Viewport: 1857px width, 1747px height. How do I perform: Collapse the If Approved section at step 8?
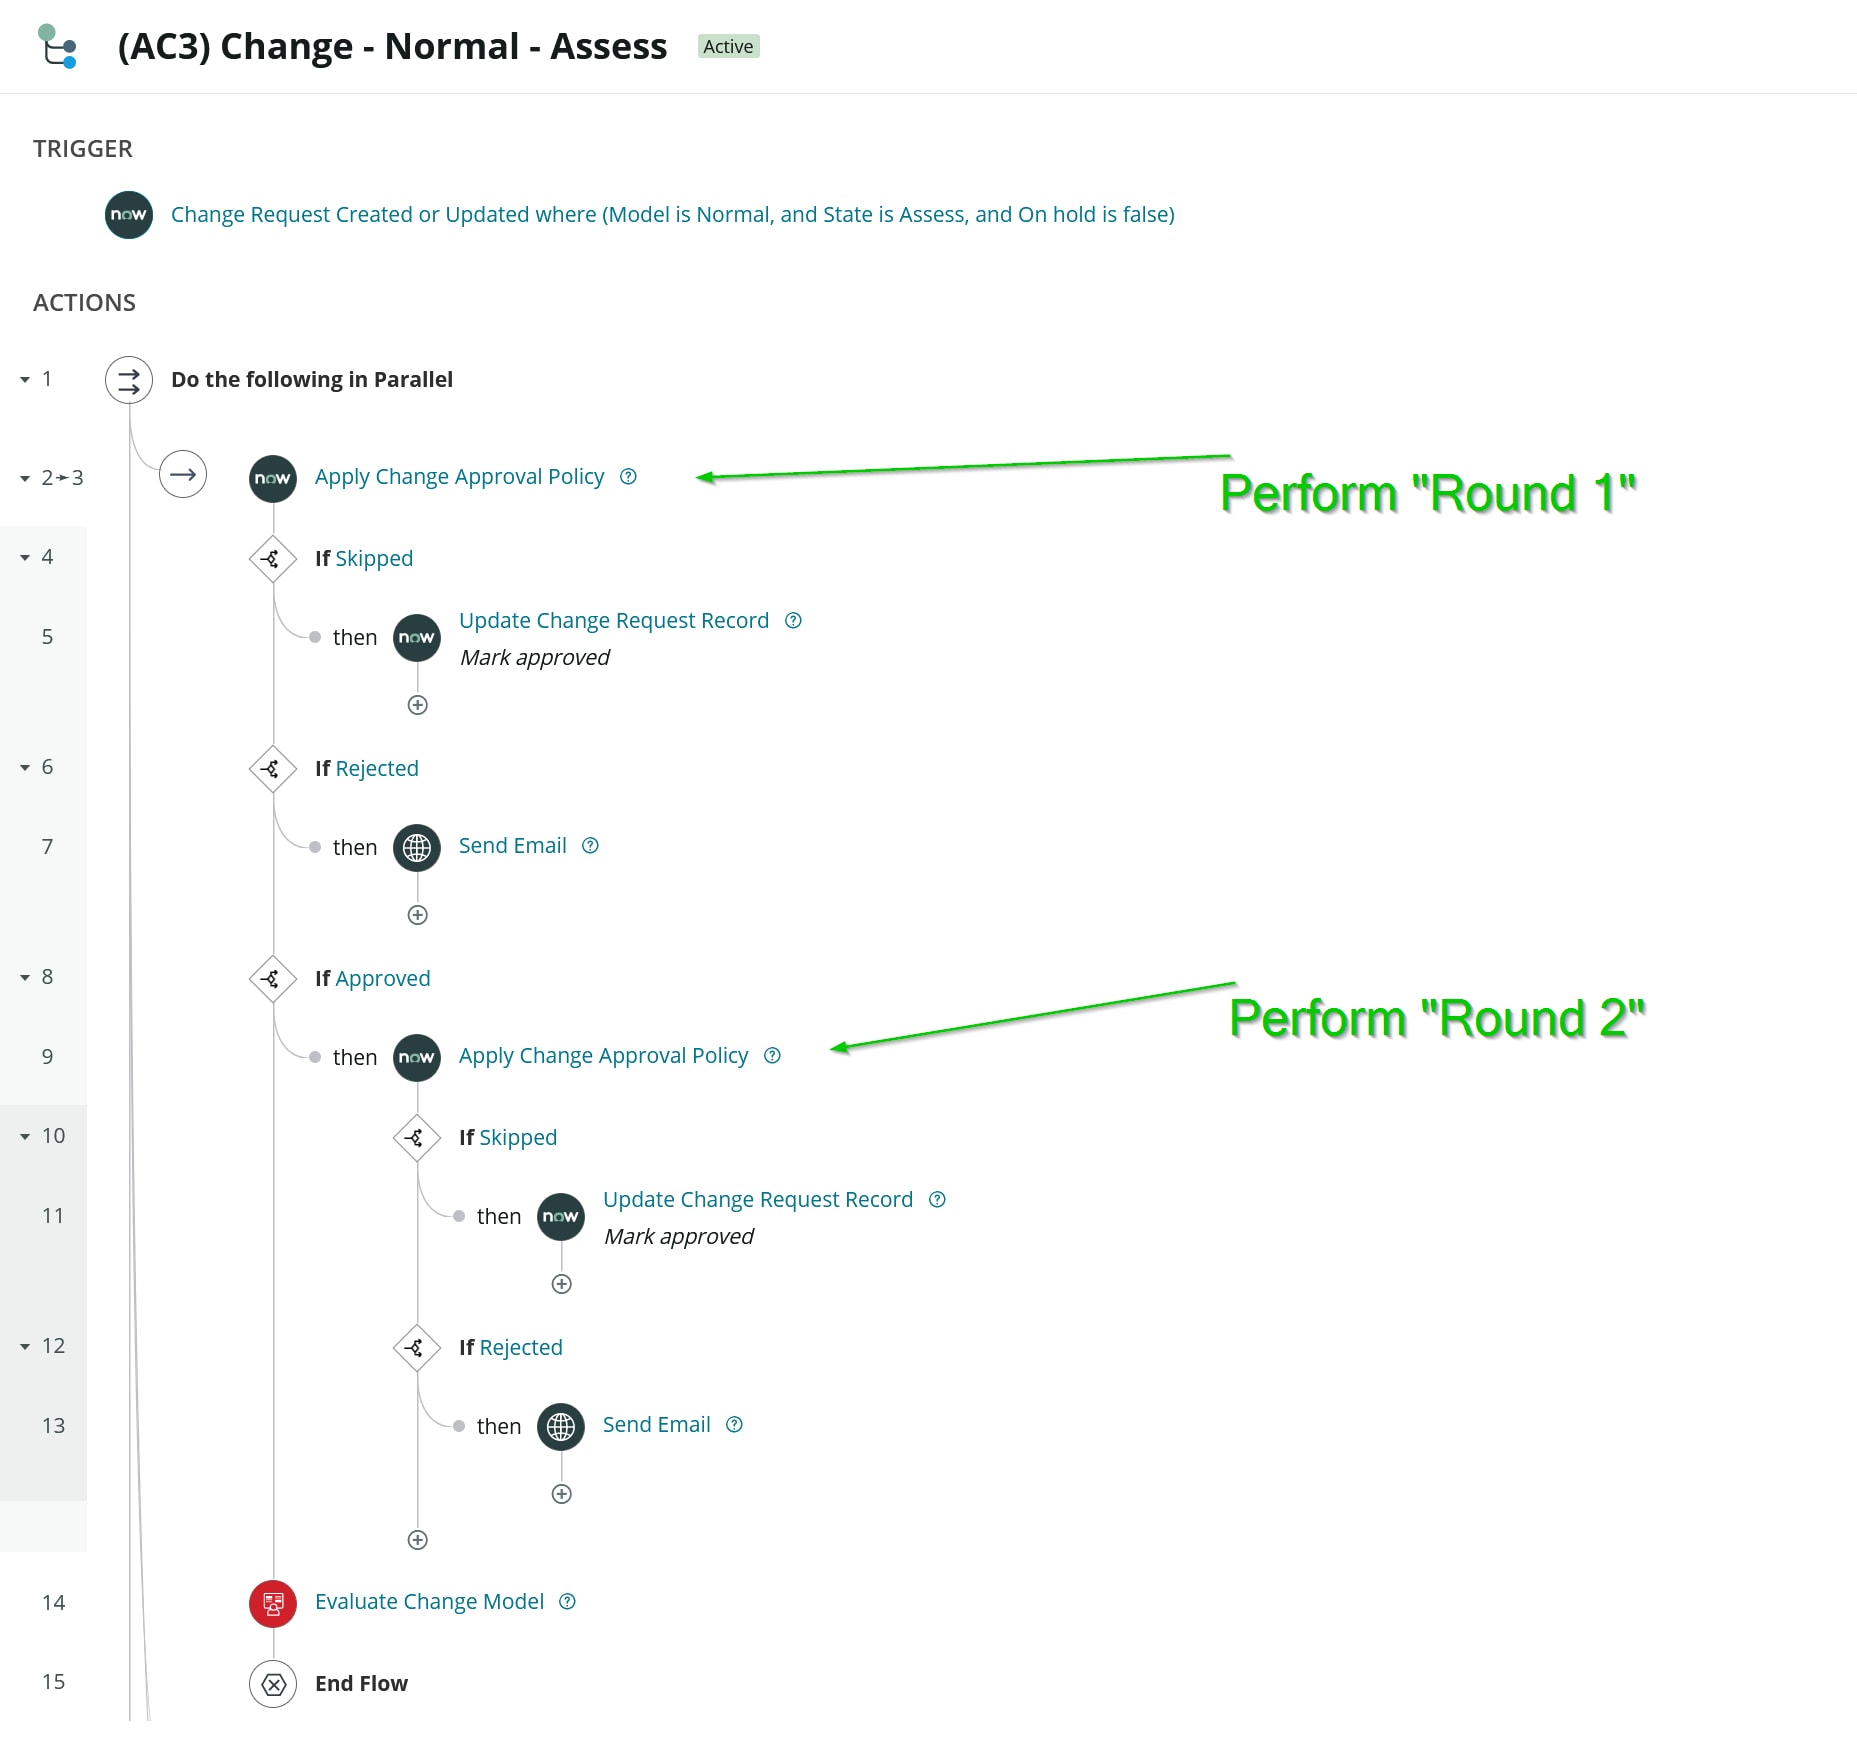[x=23, y=977]
